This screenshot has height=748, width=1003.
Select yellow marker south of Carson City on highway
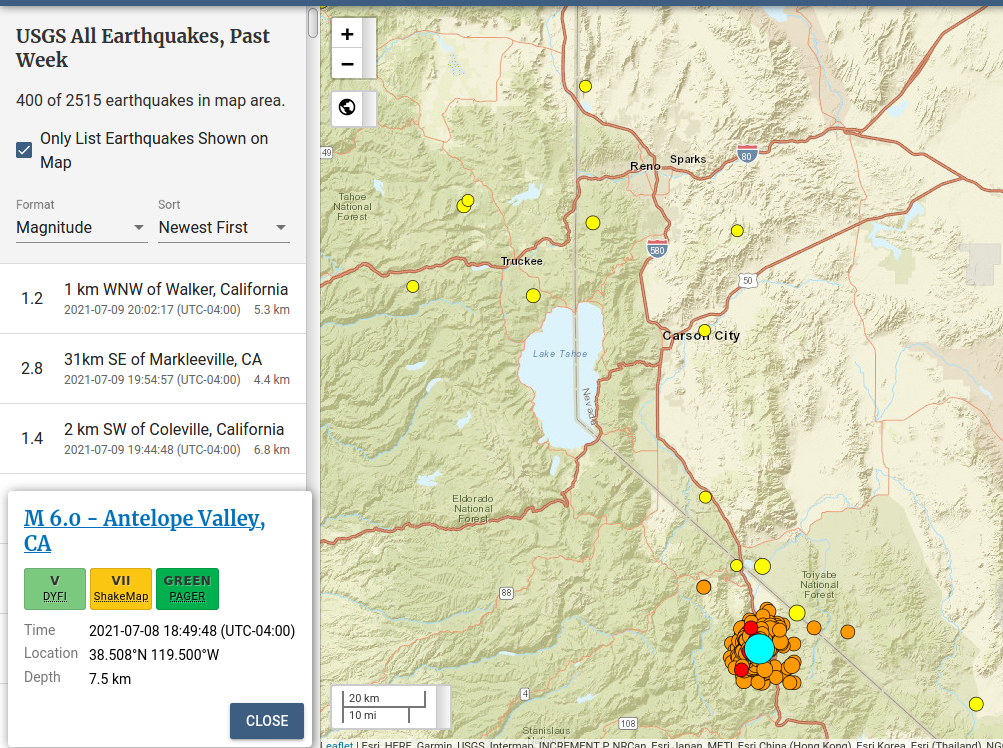pyautogui.click(x=706, y=497)
